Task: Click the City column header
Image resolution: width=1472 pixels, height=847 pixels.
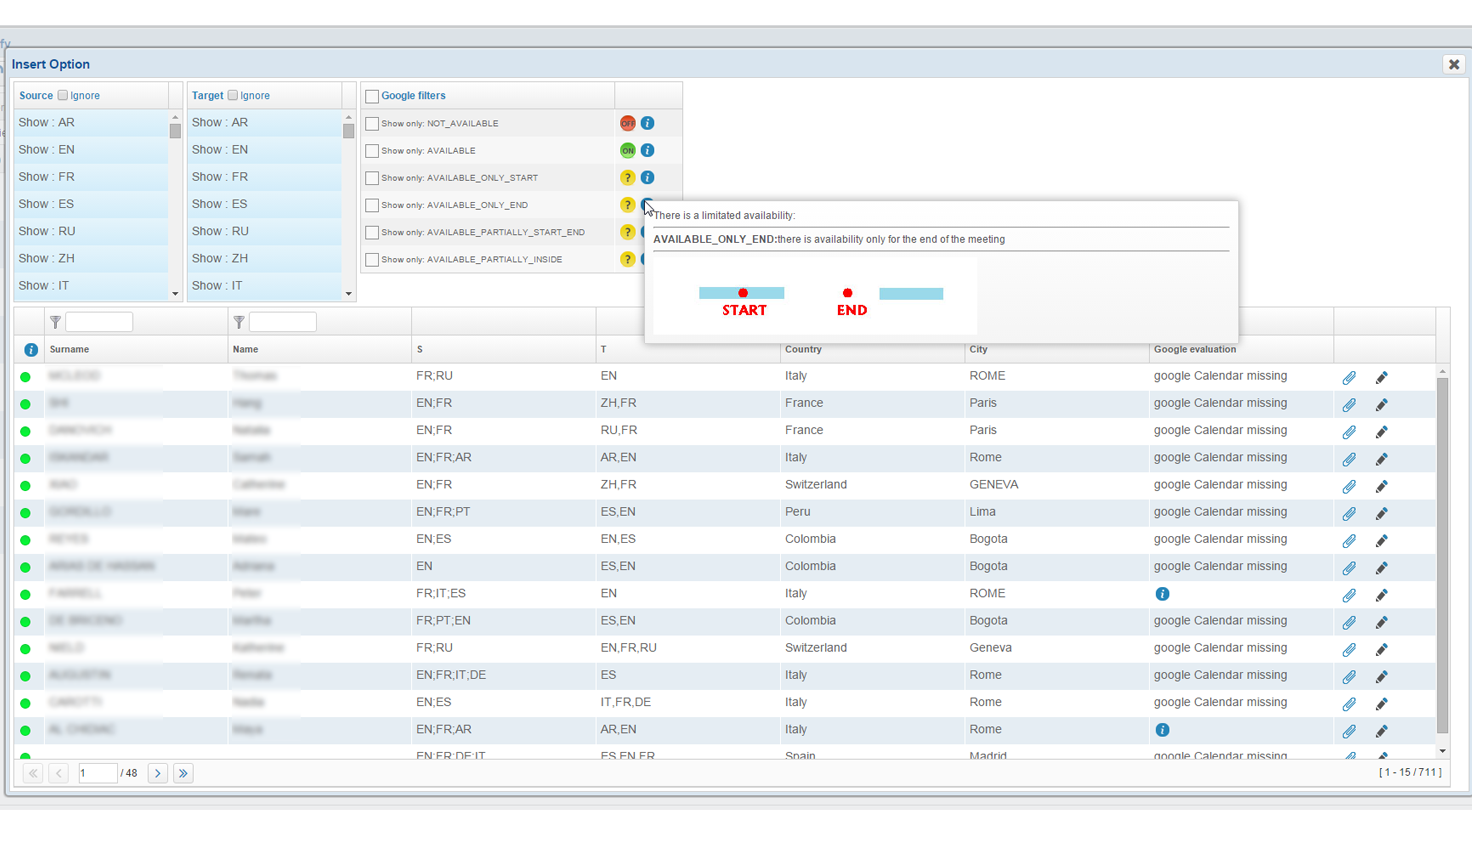Action: click(x=1056, y=349)
